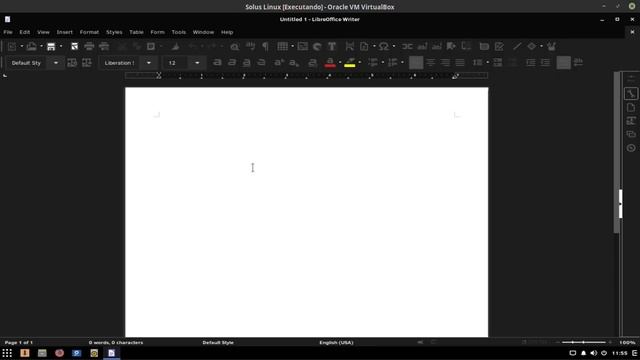Screen dimensions: 640x360
Task: Click the Insert Footnote icon
Action: tap(422, 47)
